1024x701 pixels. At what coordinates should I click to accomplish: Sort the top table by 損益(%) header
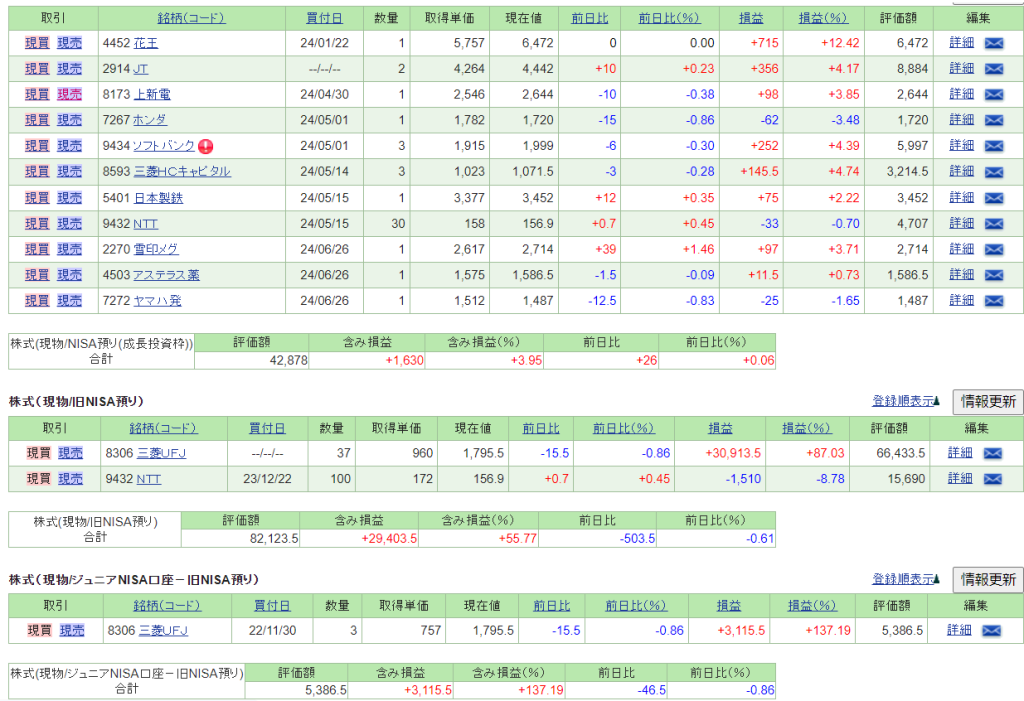(x=825, y=18)
